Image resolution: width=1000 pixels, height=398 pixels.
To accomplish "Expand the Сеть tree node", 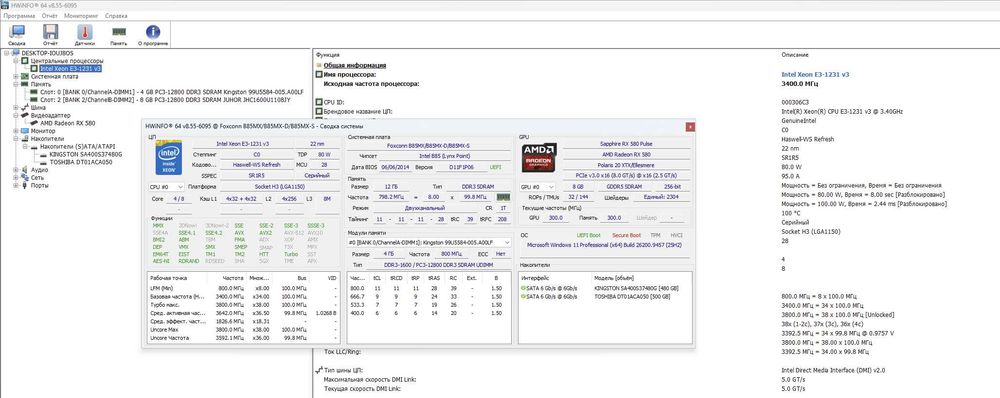I will click(16, 178).
